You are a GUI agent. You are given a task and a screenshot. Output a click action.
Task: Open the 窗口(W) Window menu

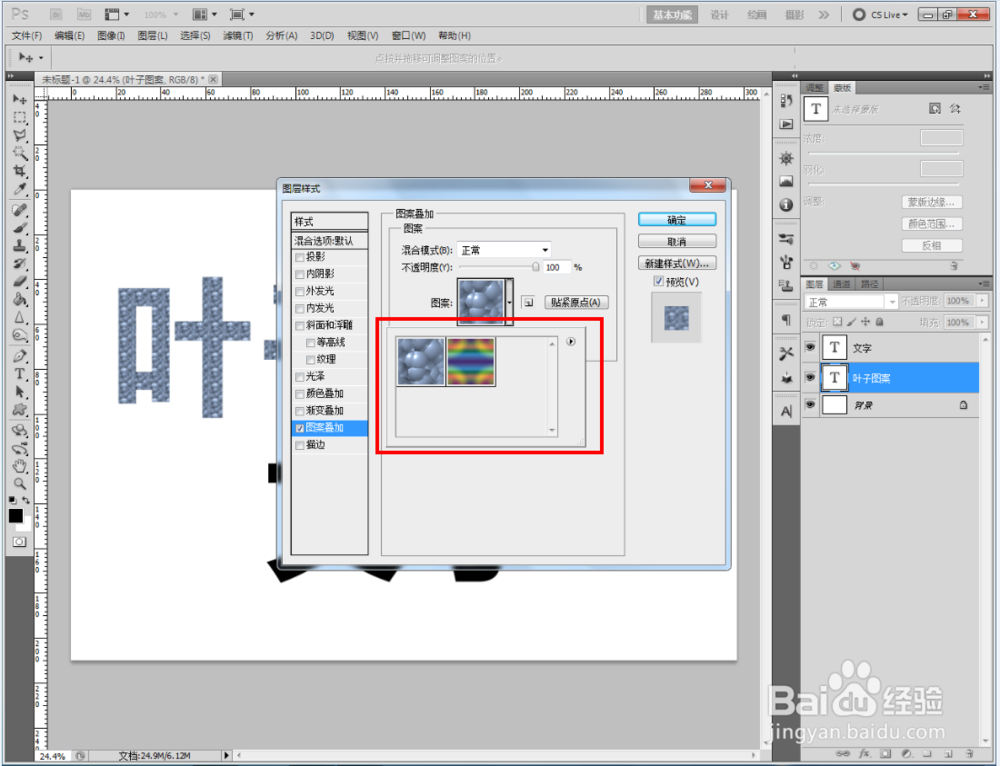tap(409, 36)
